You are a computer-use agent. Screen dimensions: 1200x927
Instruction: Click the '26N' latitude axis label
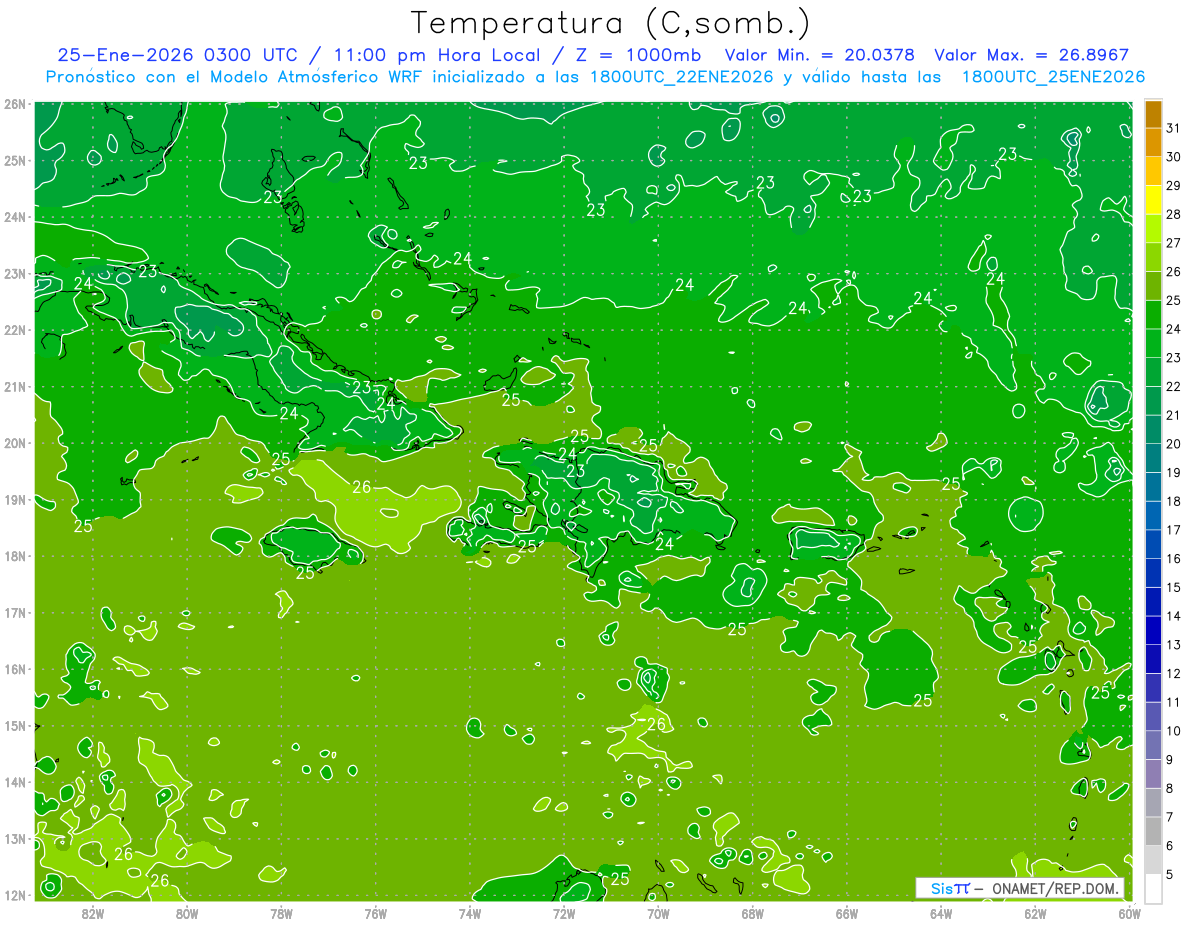coord(14,104)
